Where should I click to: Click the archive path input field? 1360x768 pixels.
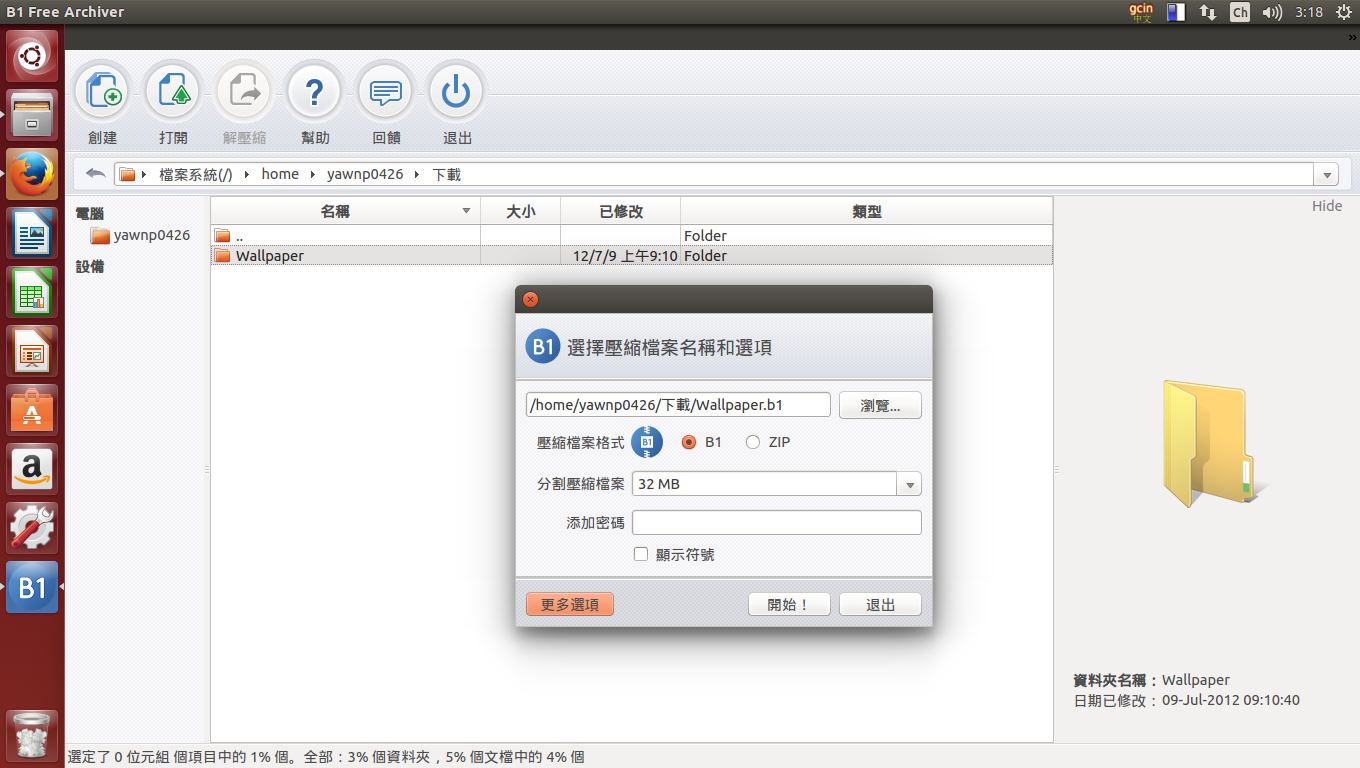[678, 405]
